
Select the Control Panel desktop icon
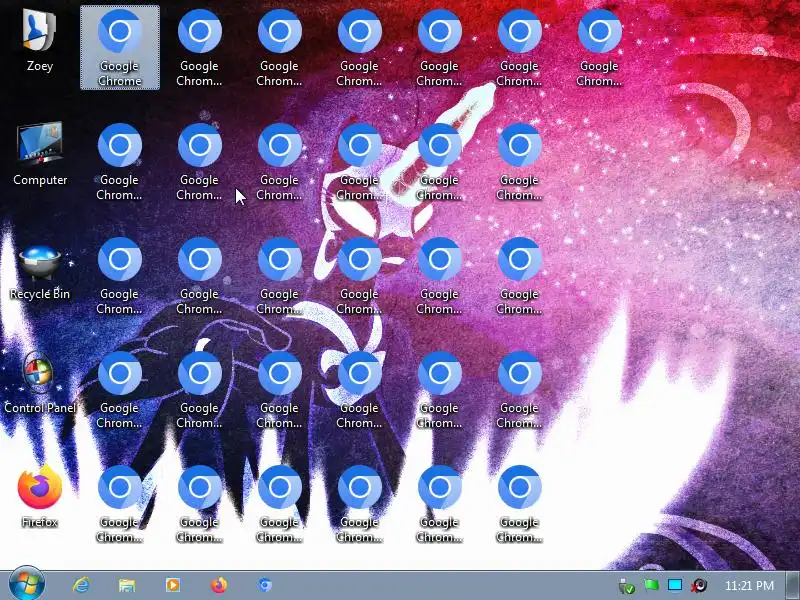click(x=40, y=383)
